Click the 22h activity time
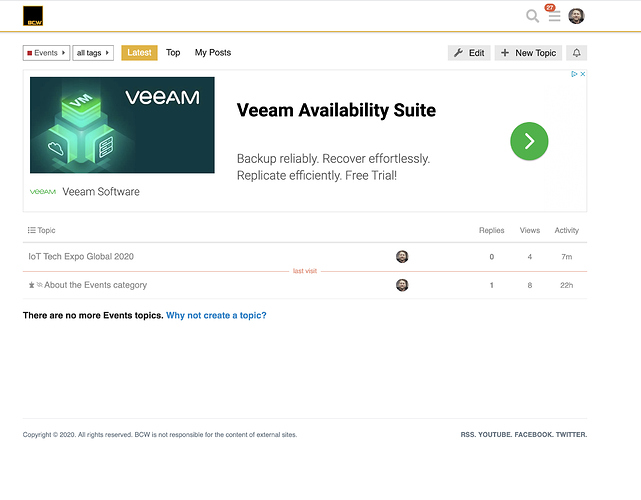641x500 pixels. [567, 285]
